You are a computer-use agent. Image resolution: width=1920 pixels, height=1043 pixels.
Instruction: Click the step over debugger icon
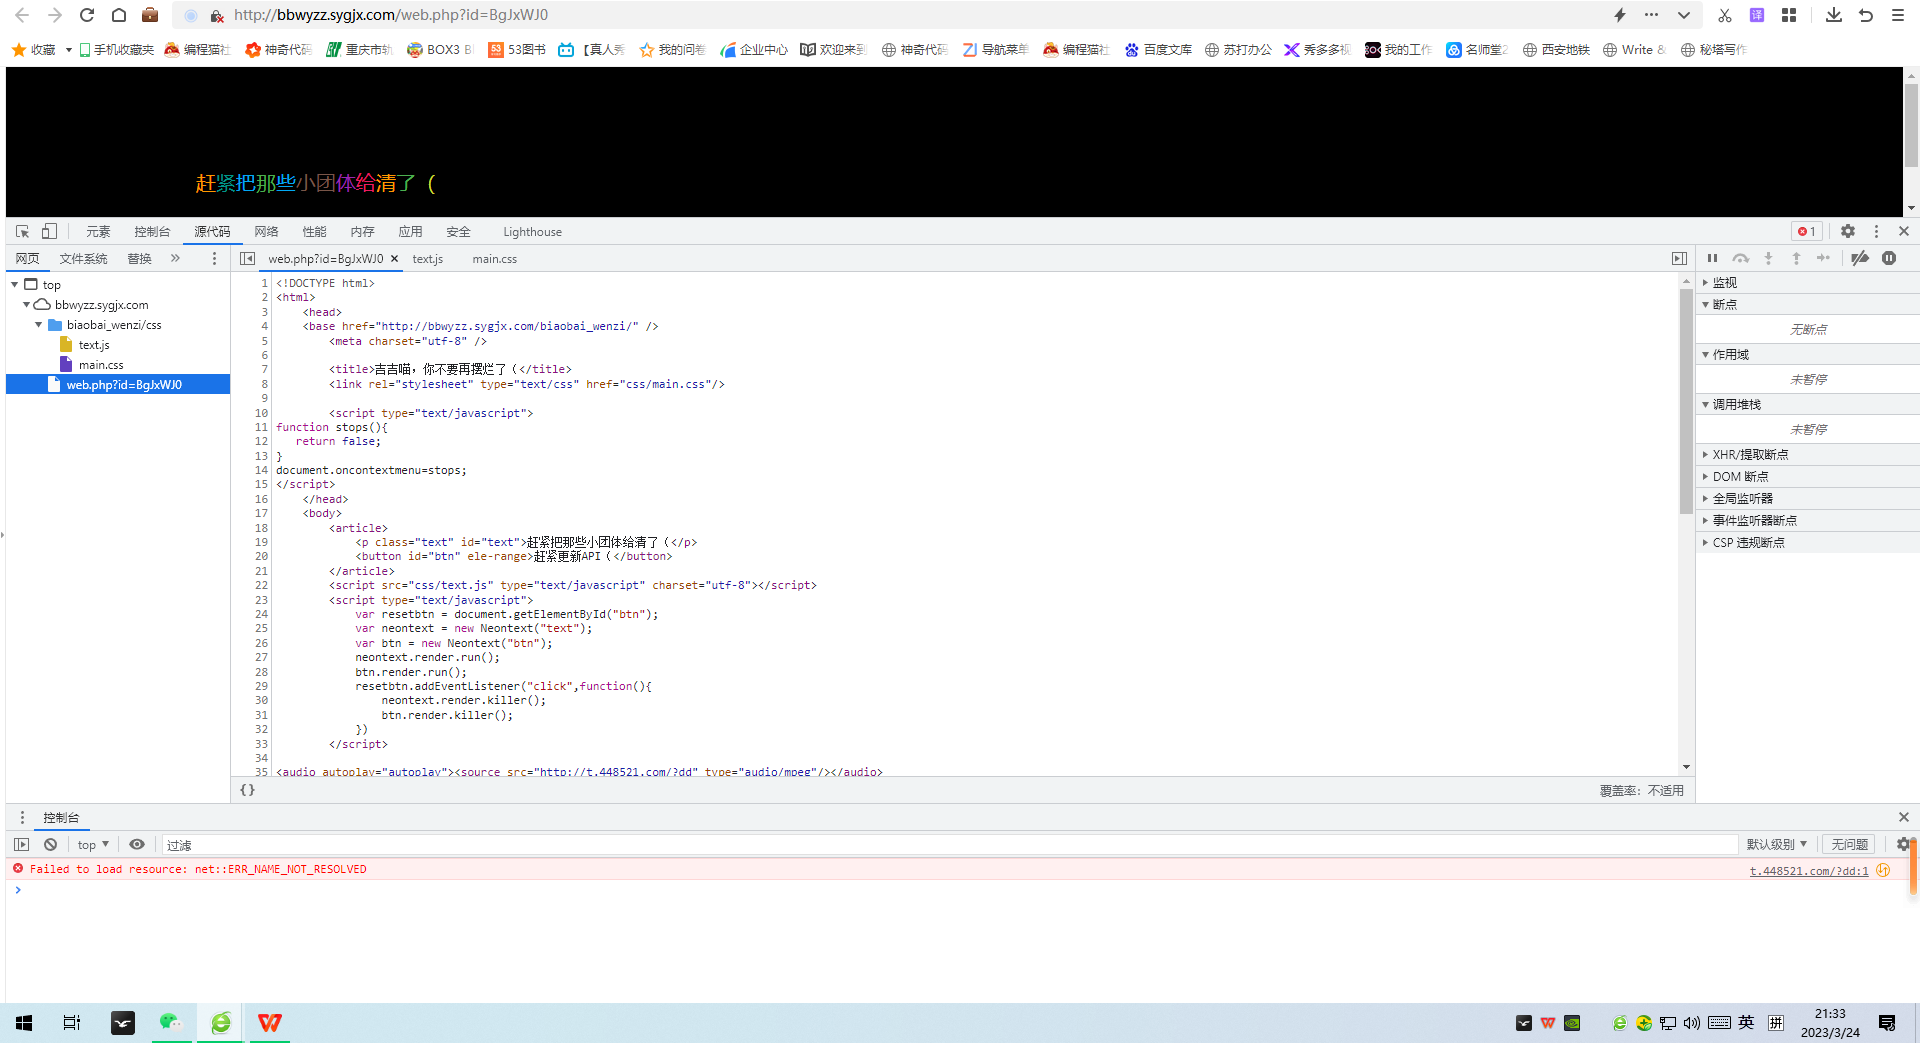1741,258
